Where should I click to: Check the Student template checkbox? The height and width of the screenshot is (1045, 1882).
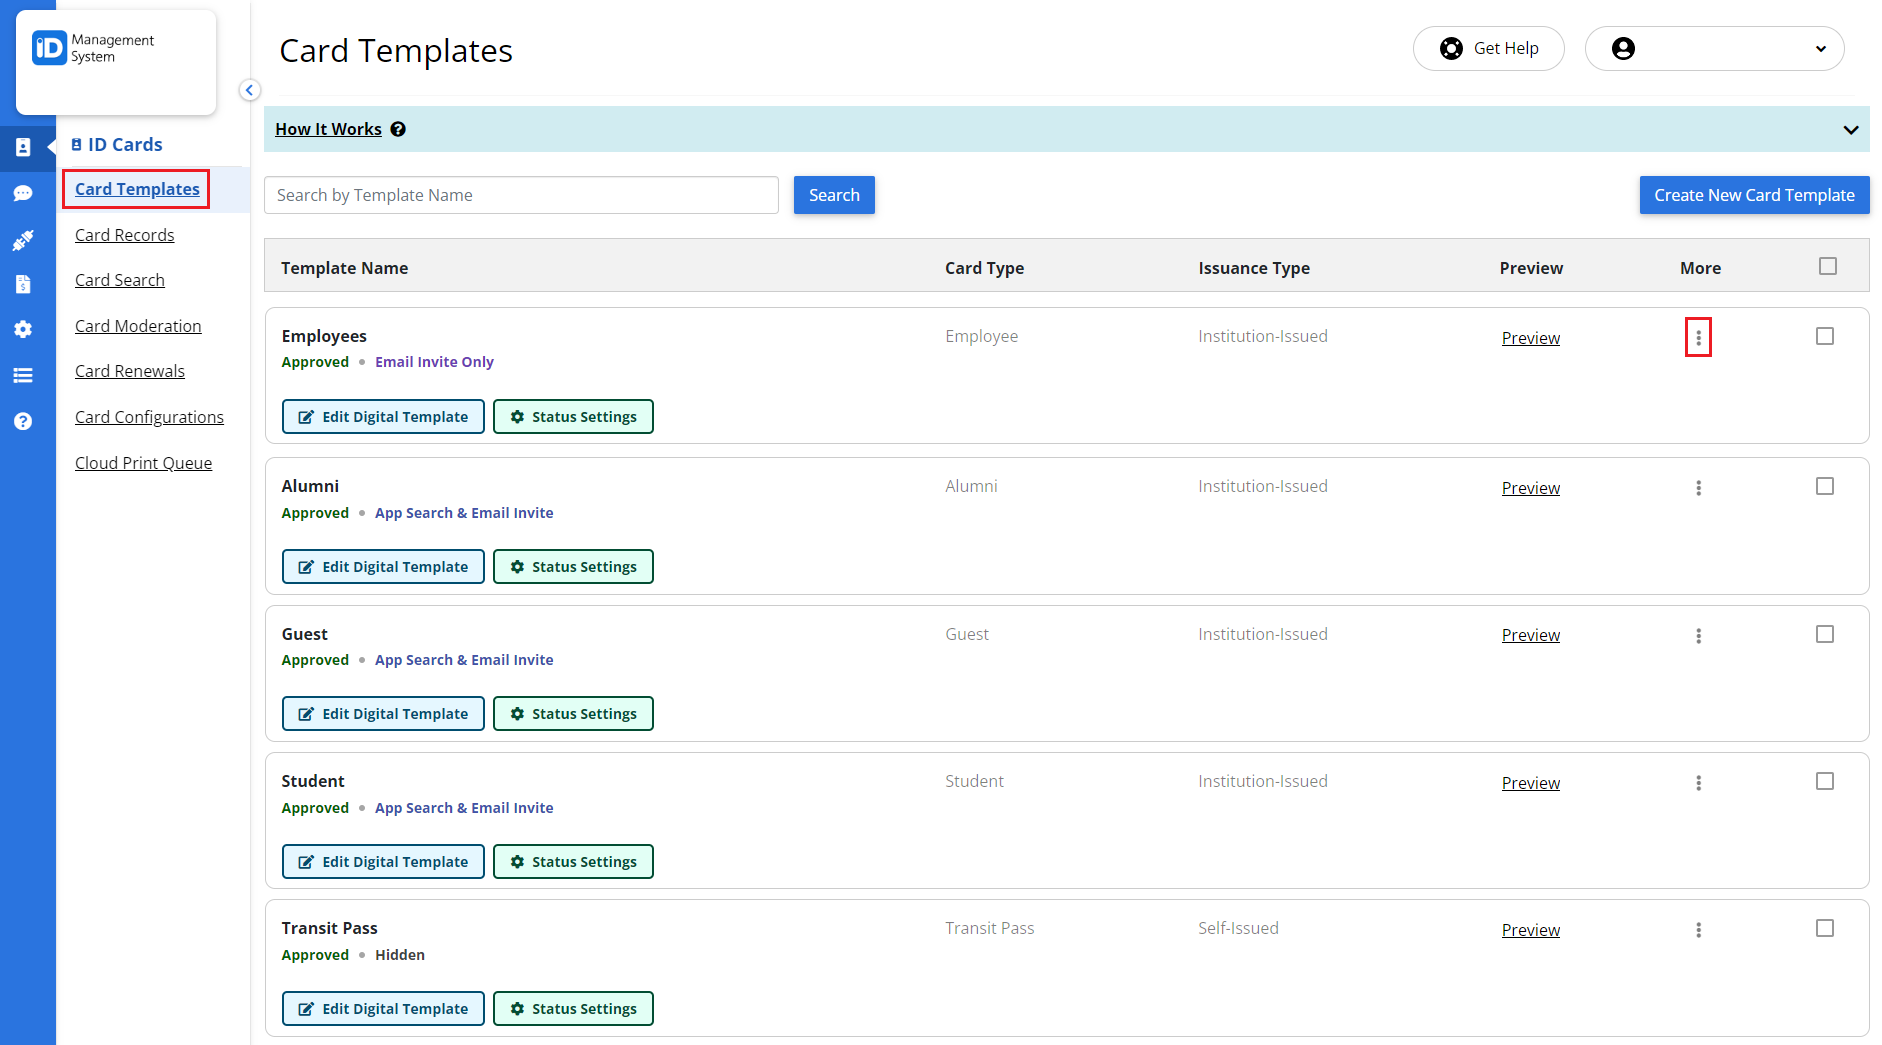click(x=1825, y=781)
